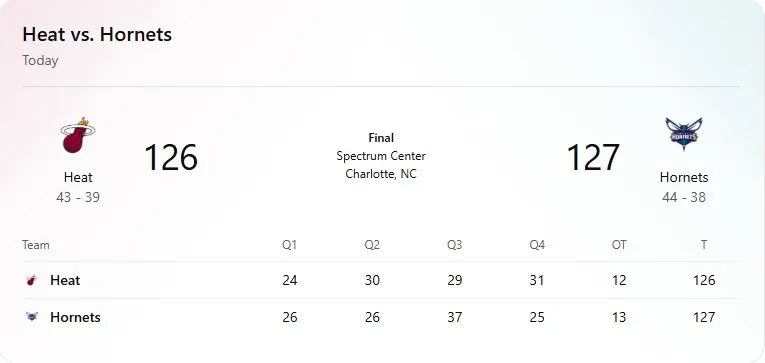
Task: Click the Q1 column header
Action: point(289,245)
